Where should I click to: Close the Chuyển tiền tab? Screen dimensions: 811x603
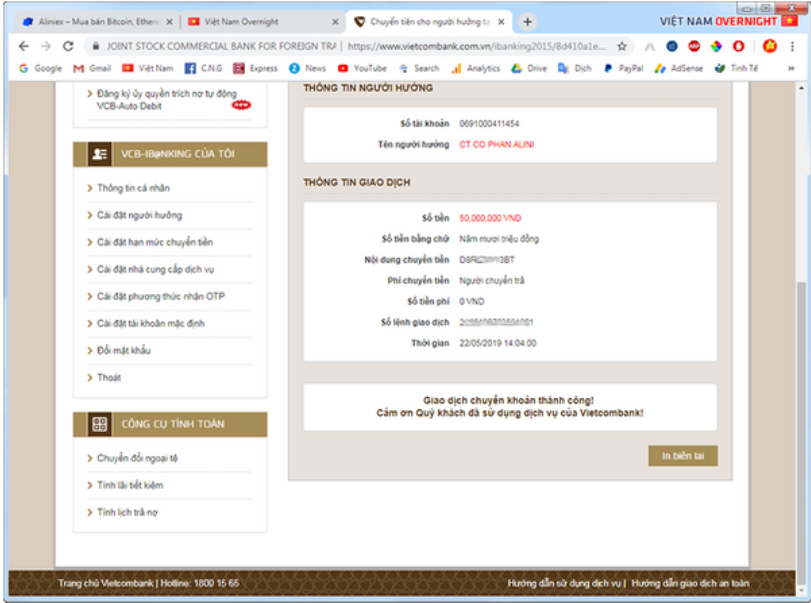pos(501,22)
